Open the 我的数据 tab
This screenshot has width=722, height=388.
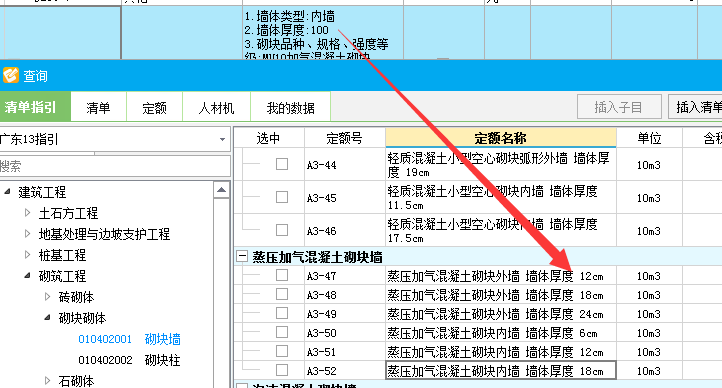[291, 107]
